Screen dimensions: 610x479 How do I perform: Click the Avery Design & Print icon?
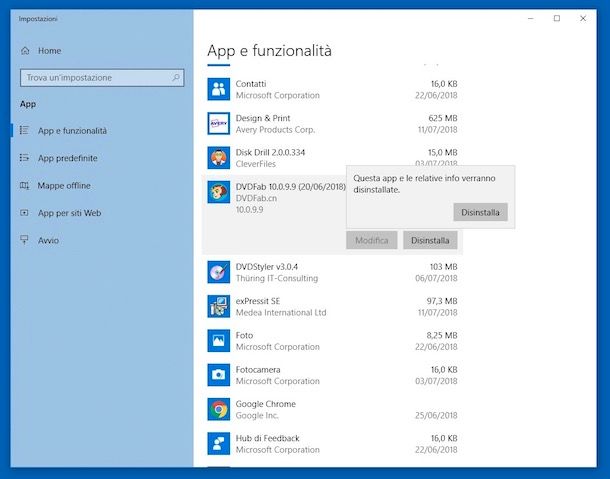click(x=219, y=123)
